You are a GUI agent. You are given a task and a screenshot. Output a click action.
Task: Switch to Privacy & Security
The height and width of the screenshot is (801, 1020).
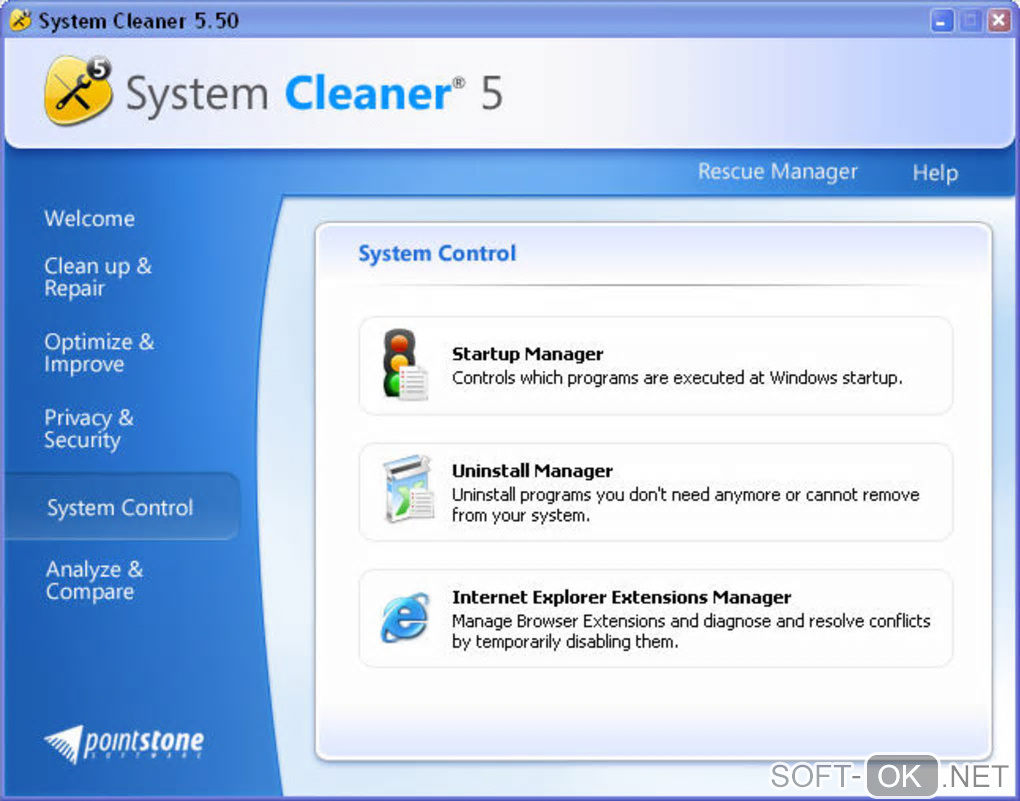(89, 429)
